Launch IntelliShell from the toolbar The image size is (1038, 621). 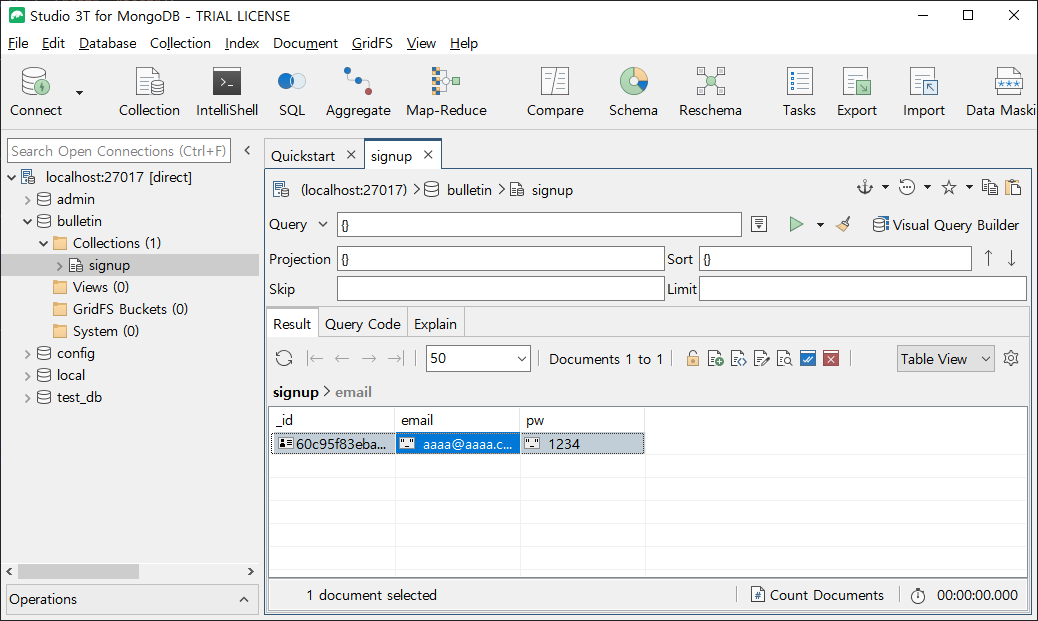coord(227,91)
